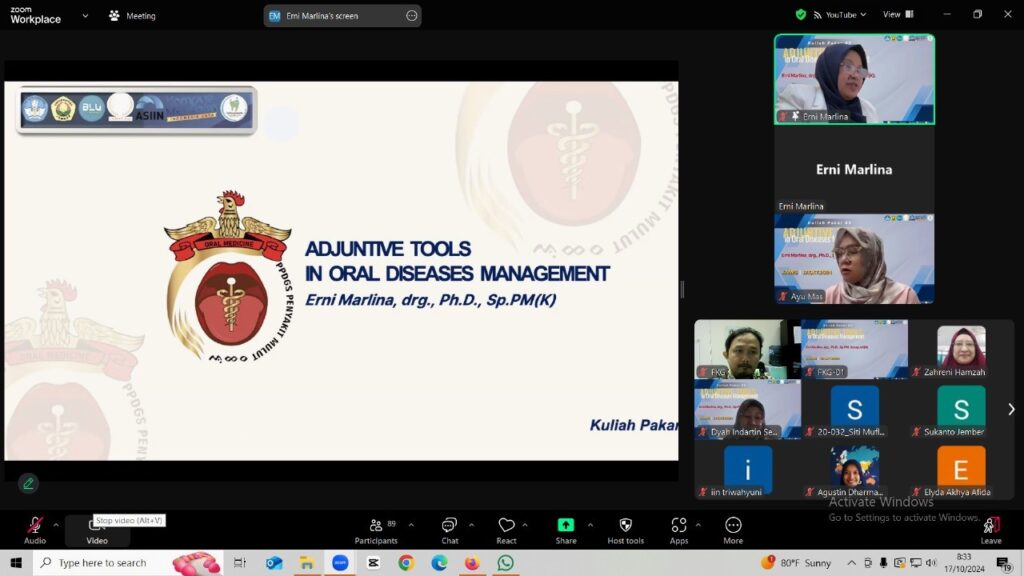Image resolution: width=1024 pixels, height=576 pixels.
Task: Open the weather widget showing 80°F Sunny
Action: tap(796, 563)
